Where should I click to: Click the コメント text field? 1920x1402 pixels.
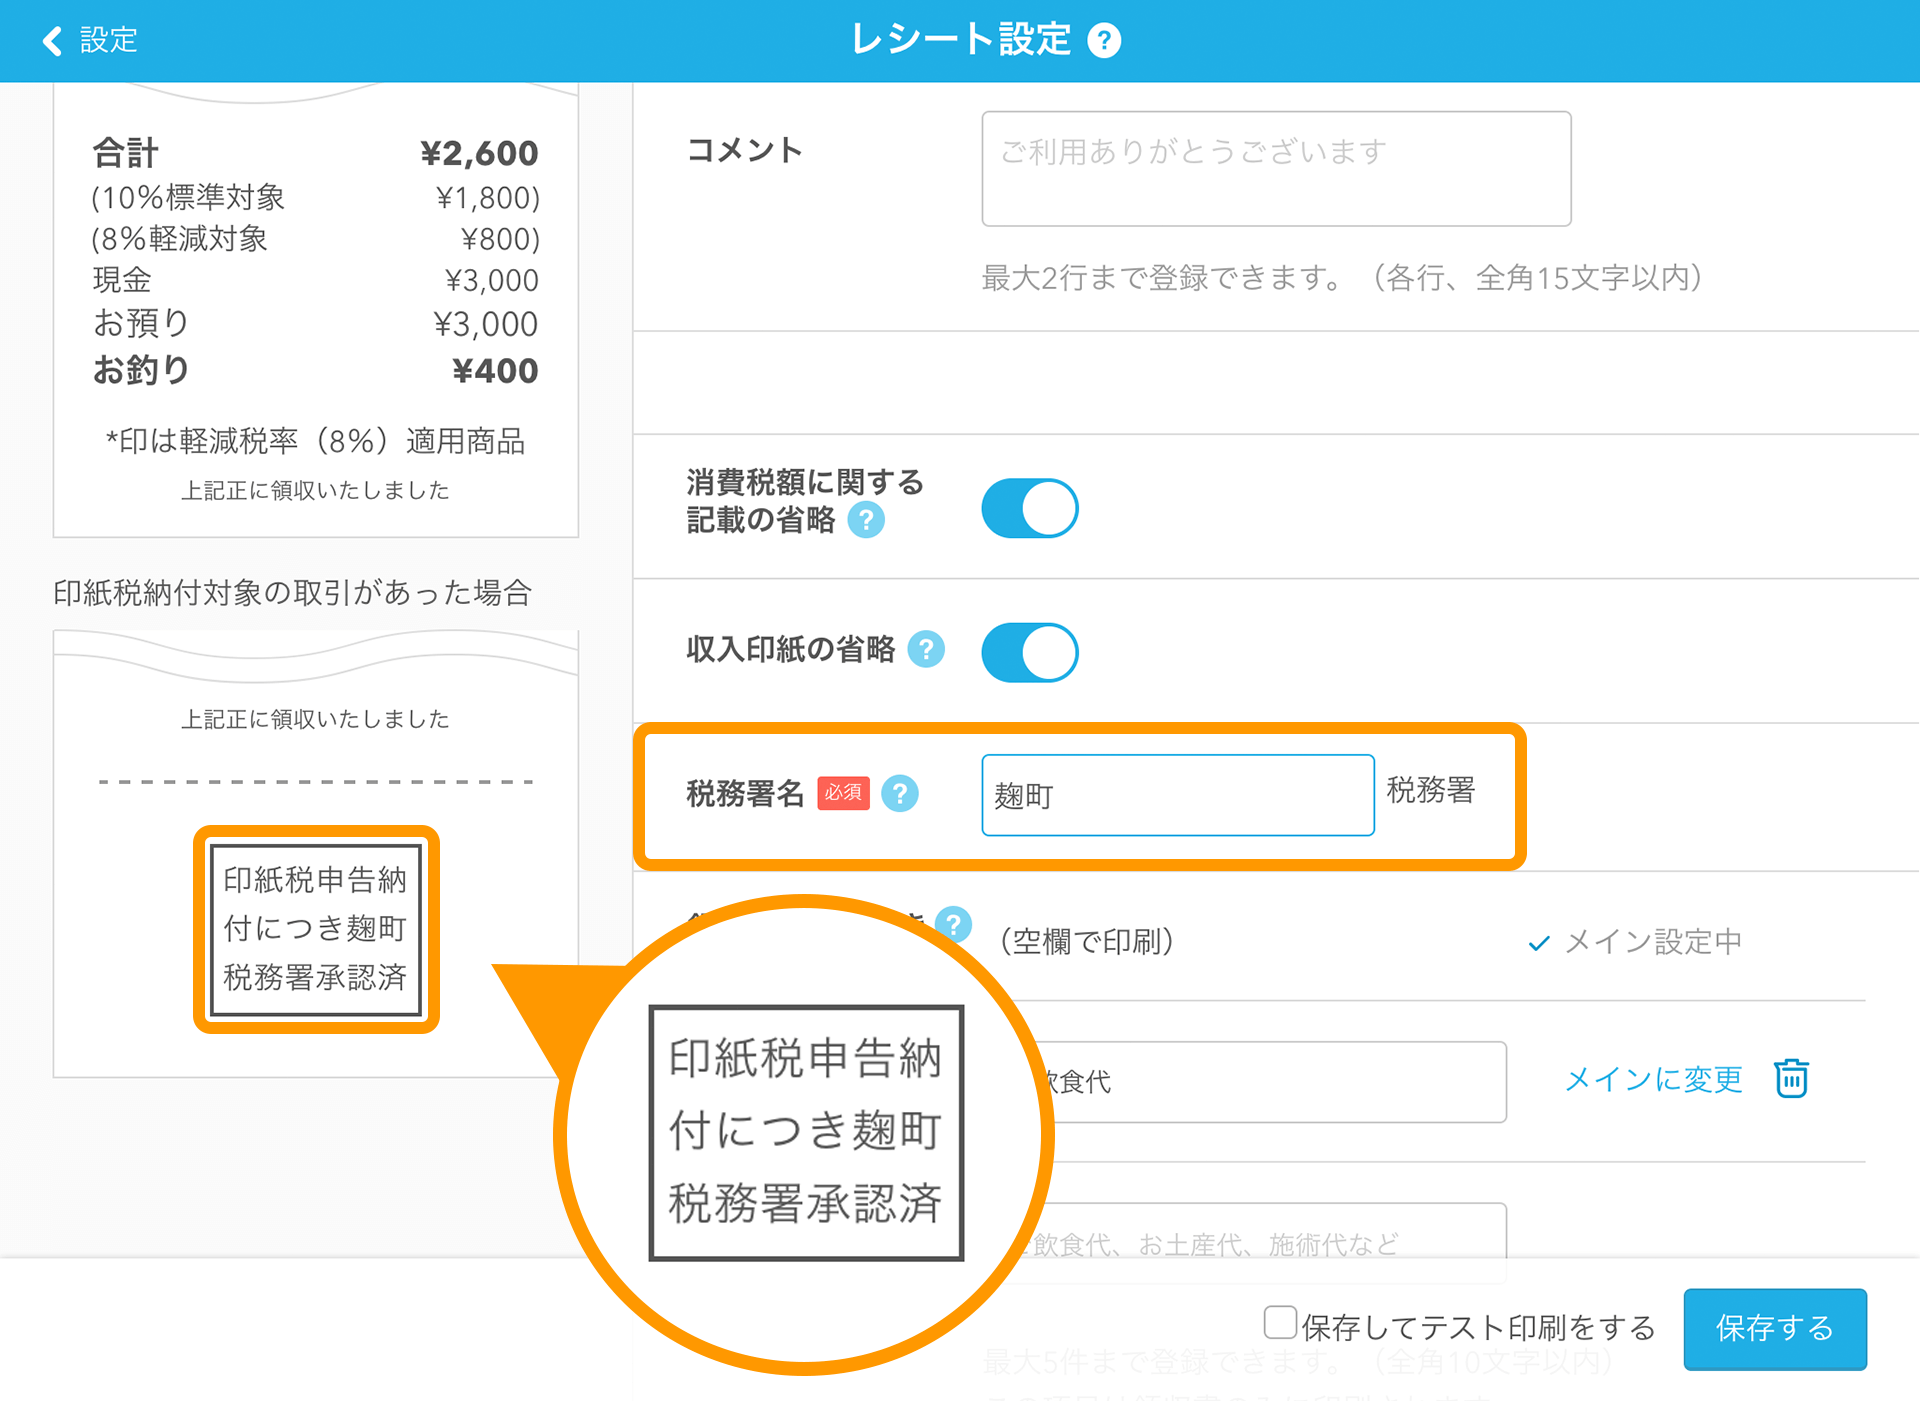[x=1275, y=169]
